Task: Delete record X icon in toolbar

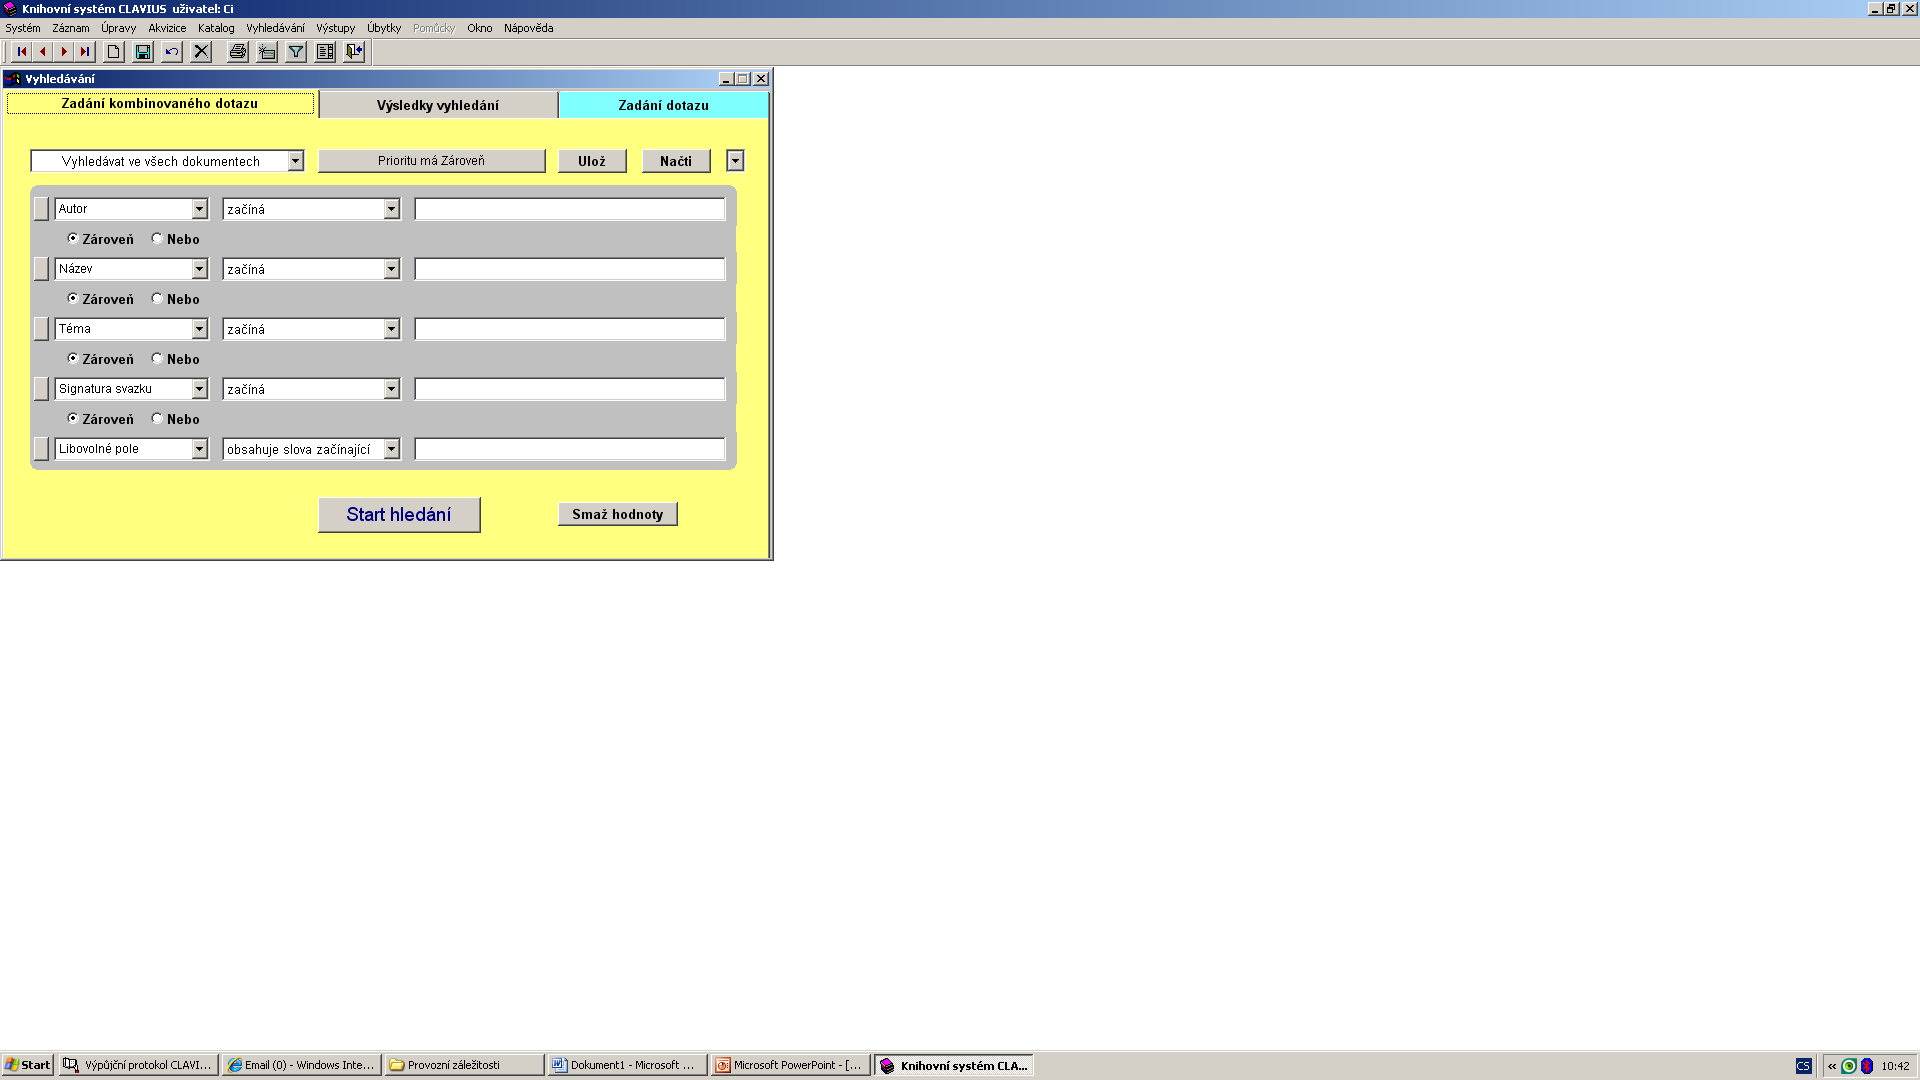Action: click(201, 52)
